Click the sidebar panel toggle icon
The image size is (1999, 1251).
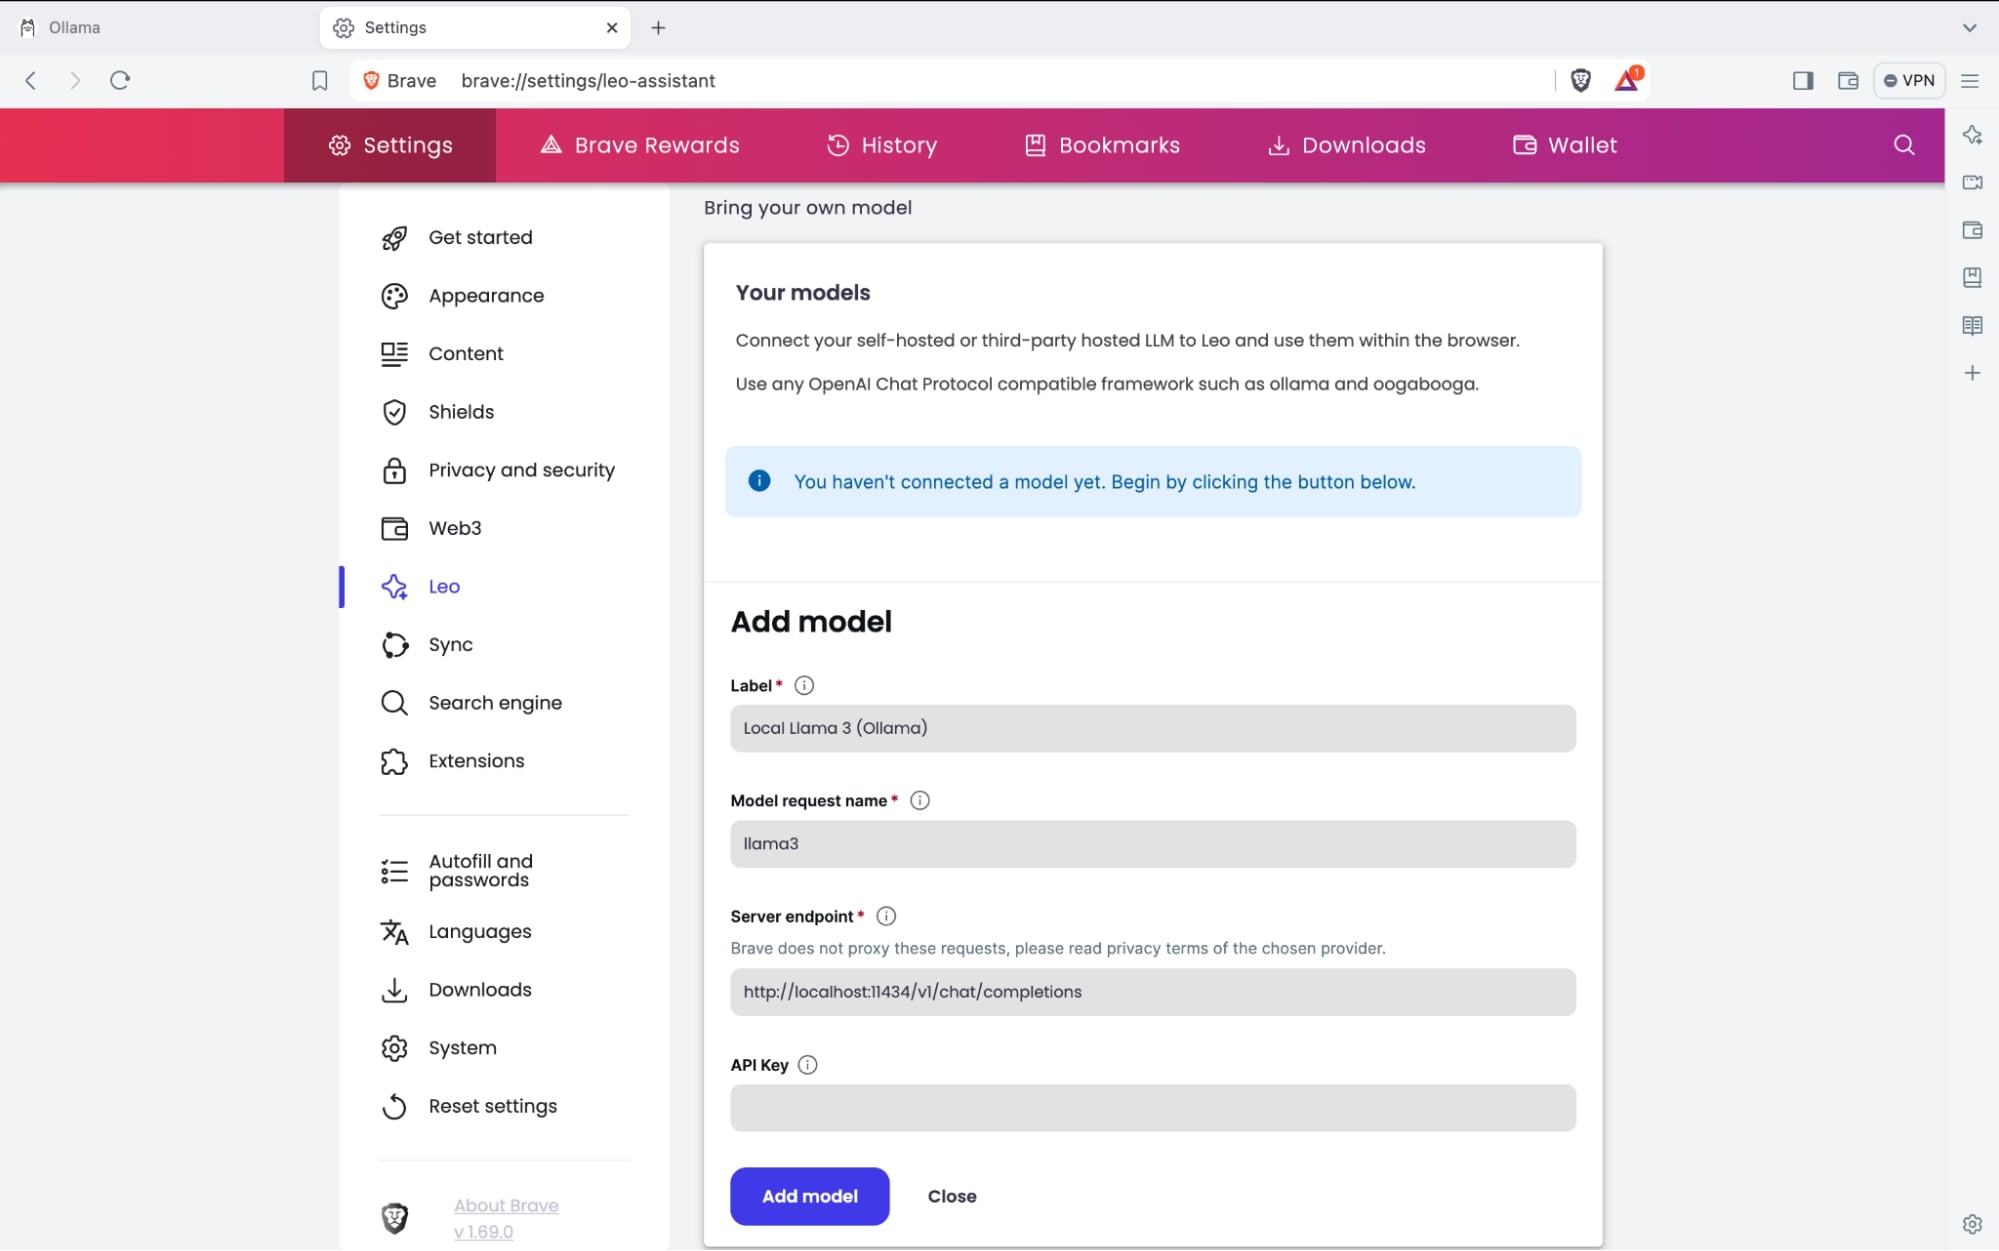(x=1802, y=79)
